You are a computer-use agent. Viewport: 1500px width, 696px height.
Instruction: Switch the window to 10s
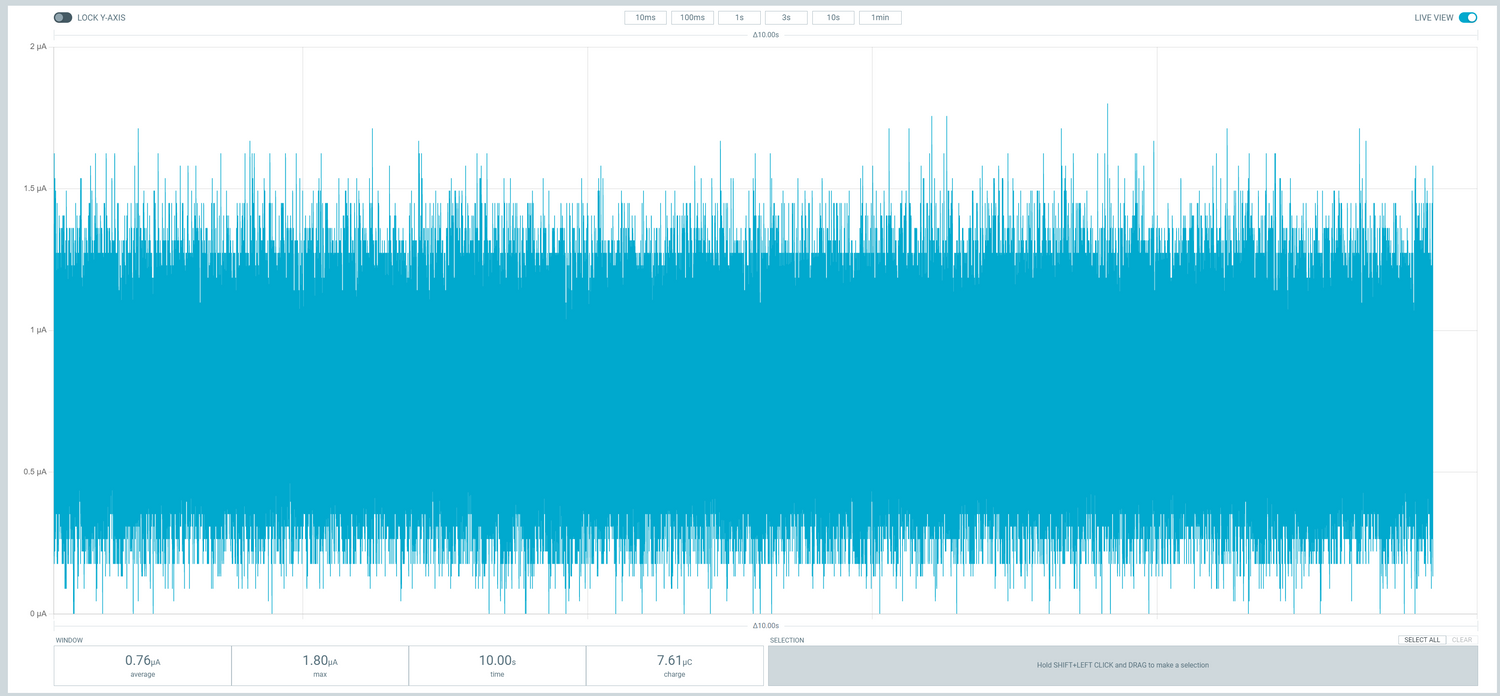(x=833, y=18)
